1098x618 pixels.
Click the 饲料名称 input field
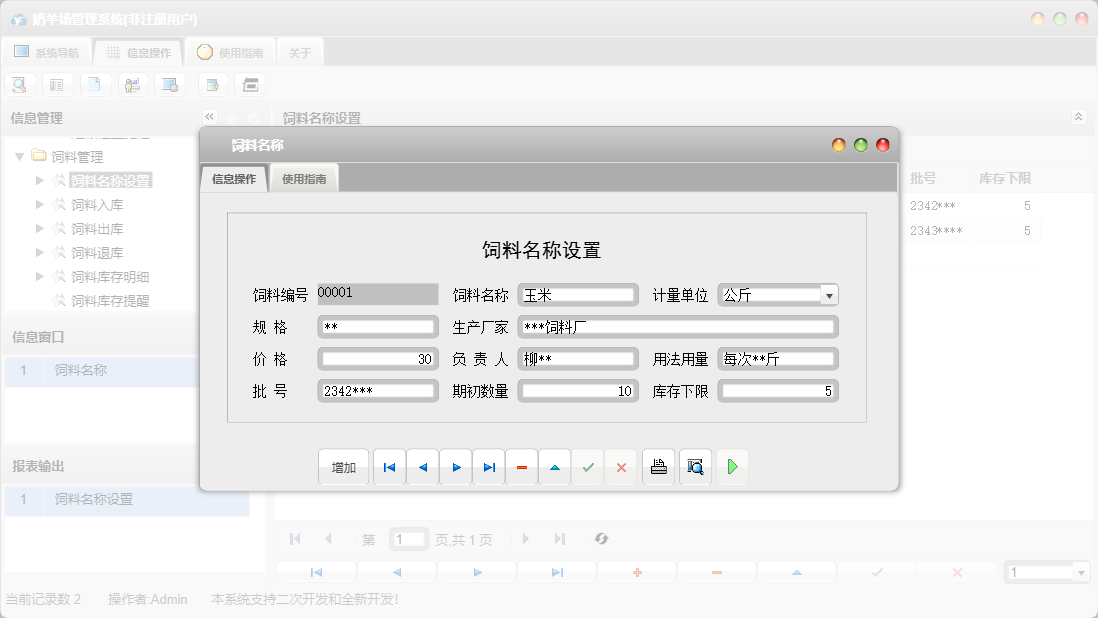click(578, 295)
